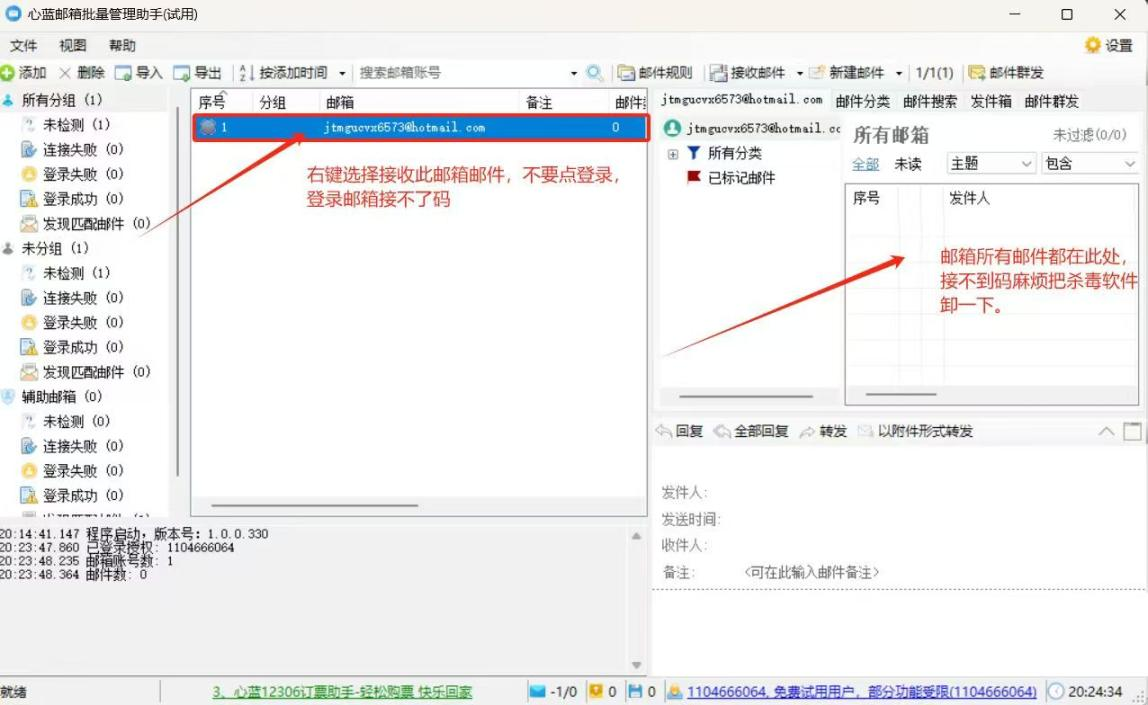Select the 未分组 (1) tree node
Screen dimensions: 1148x705
click(55, 248)
